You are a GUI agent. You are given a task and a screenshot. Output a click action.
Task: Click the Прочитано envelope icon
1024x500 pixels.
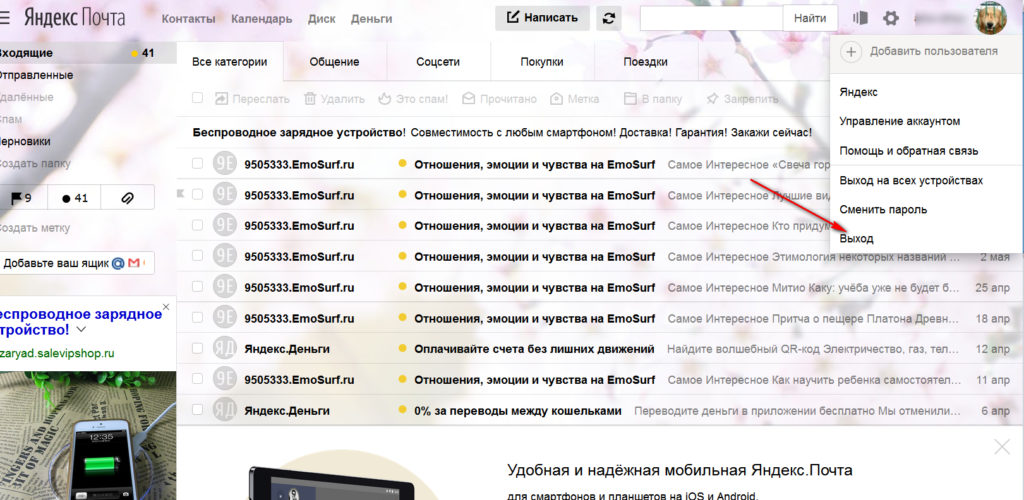coord(468,99)
